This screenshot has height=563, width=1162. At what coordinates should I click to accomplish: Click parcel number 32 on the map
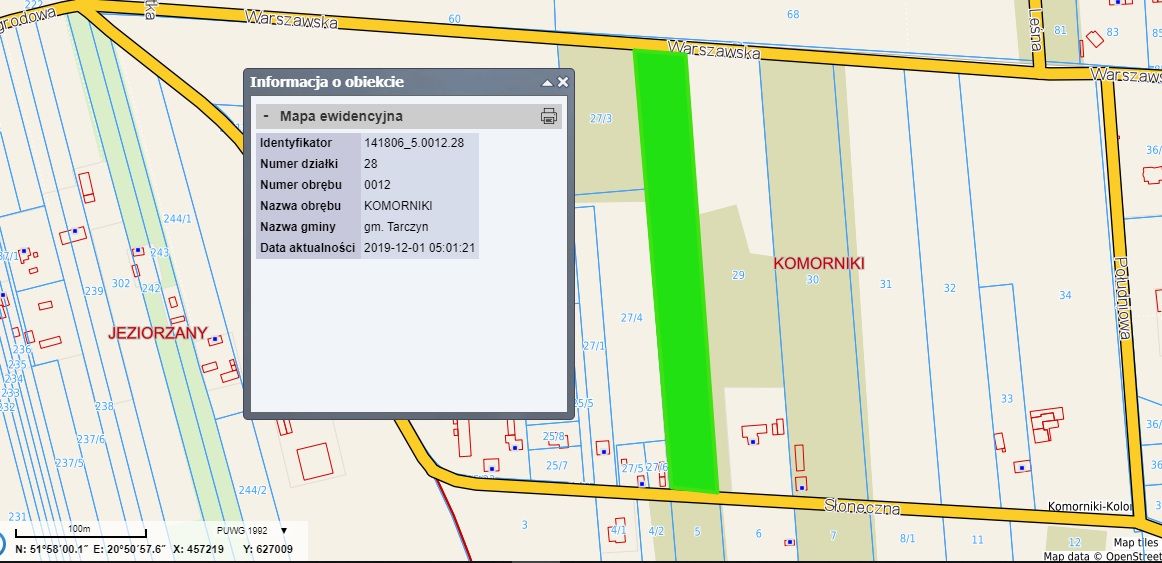click(949, 288)
